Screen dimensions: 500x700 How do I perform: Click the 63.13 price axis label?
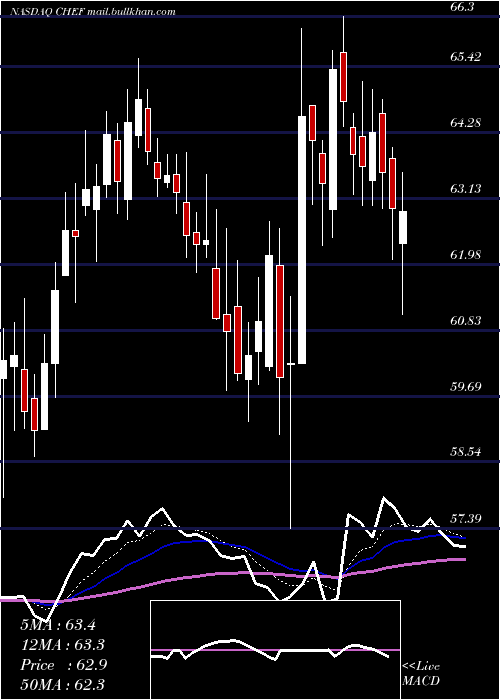point(466,188)
